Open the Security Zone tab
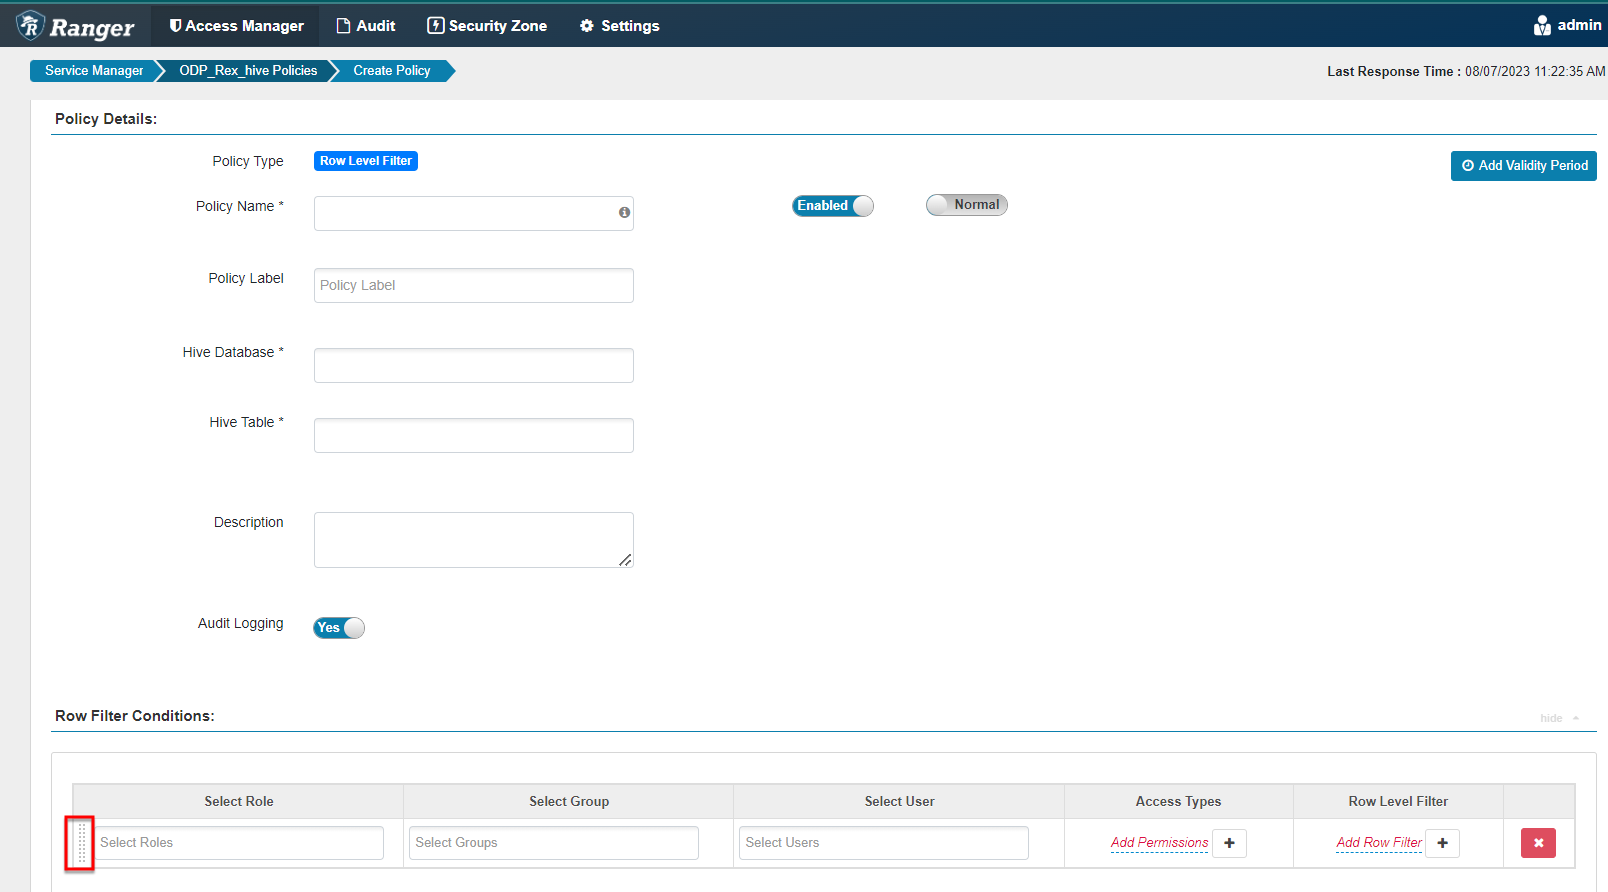Image resolution: width=1608 pixels, height=892 pixels. [487, 26]
